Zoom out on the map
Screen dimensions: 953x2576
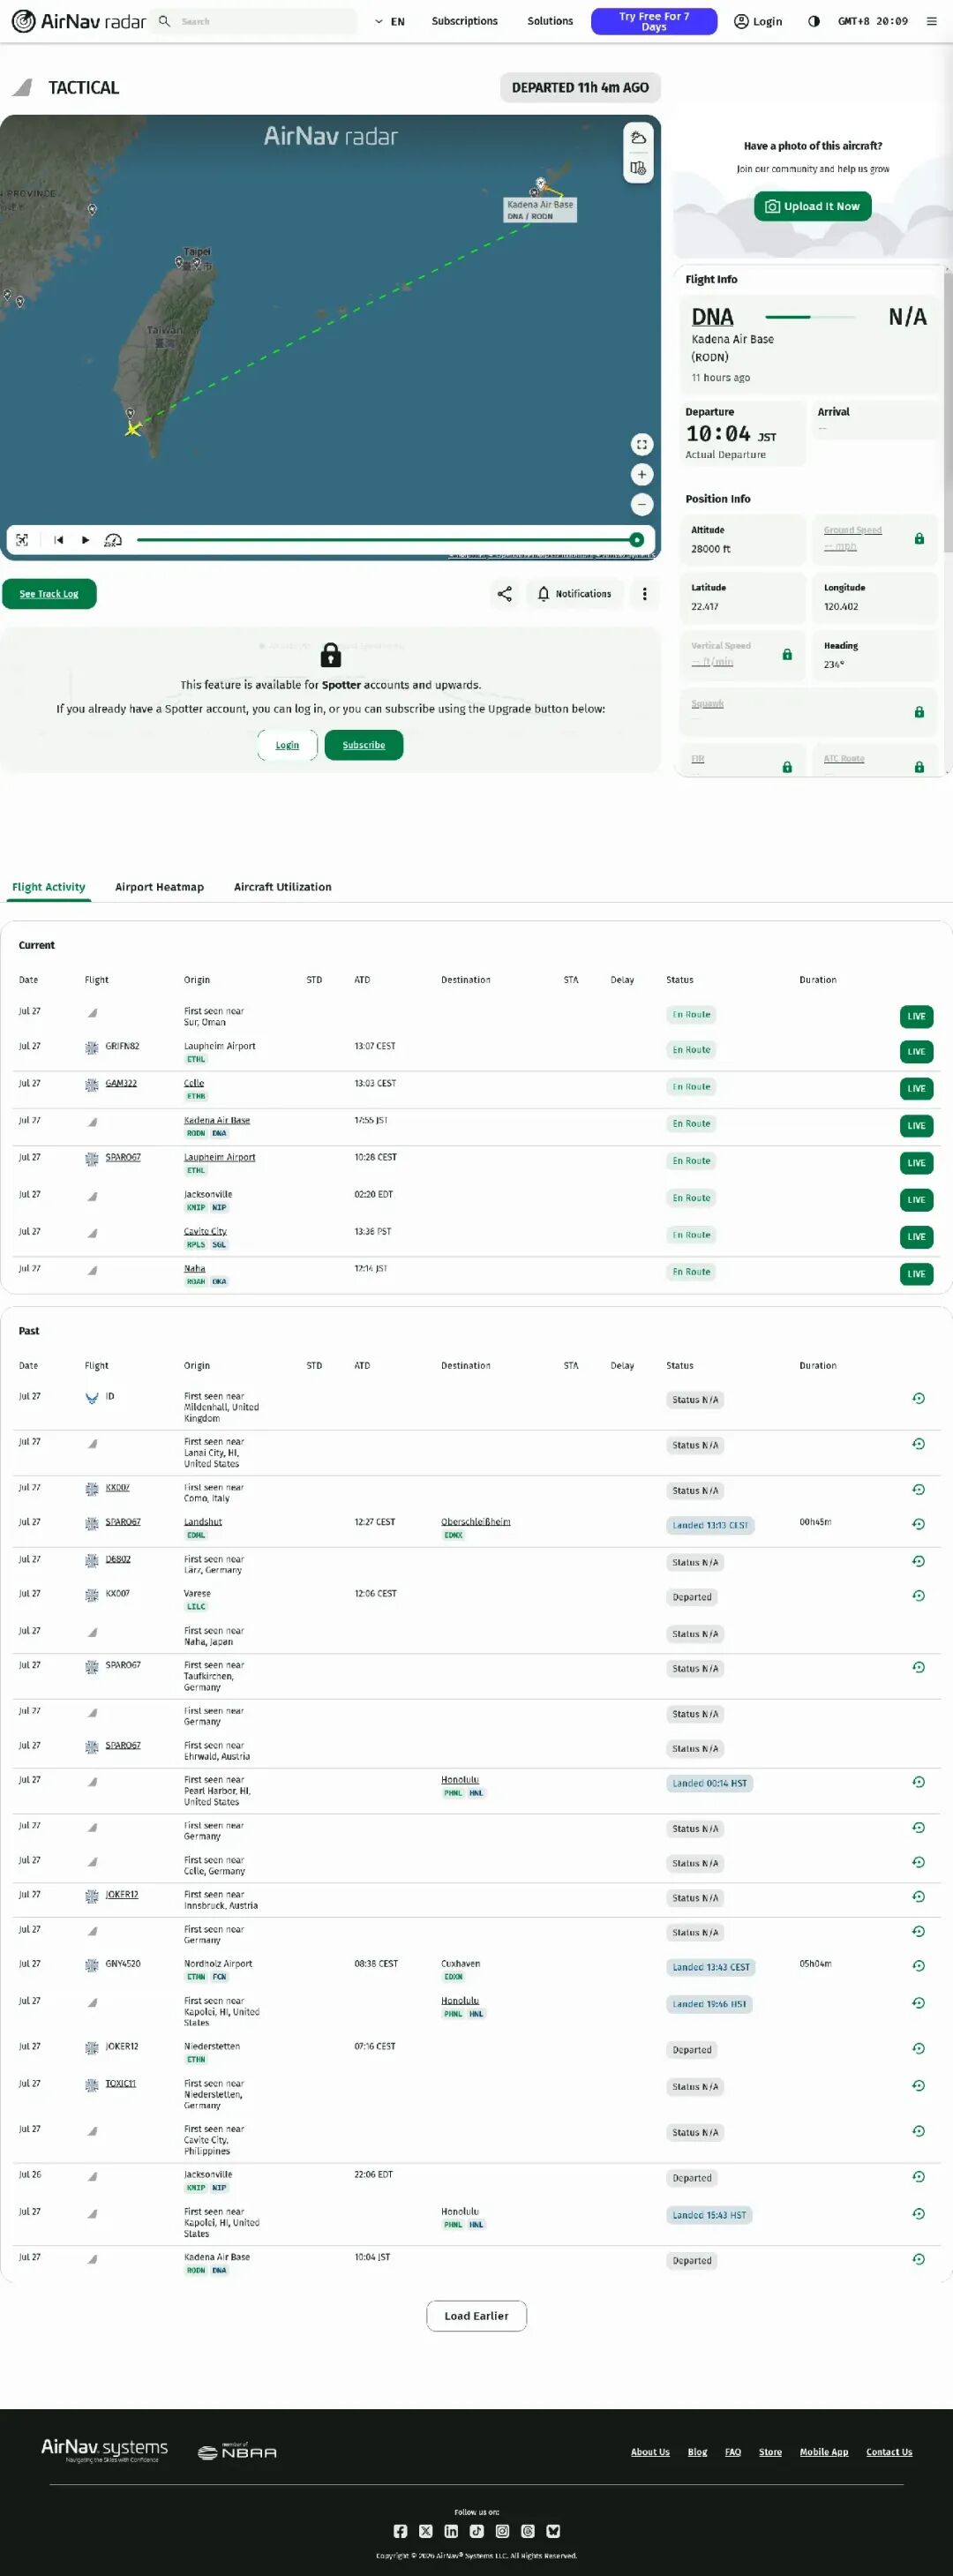click(642, 505)
